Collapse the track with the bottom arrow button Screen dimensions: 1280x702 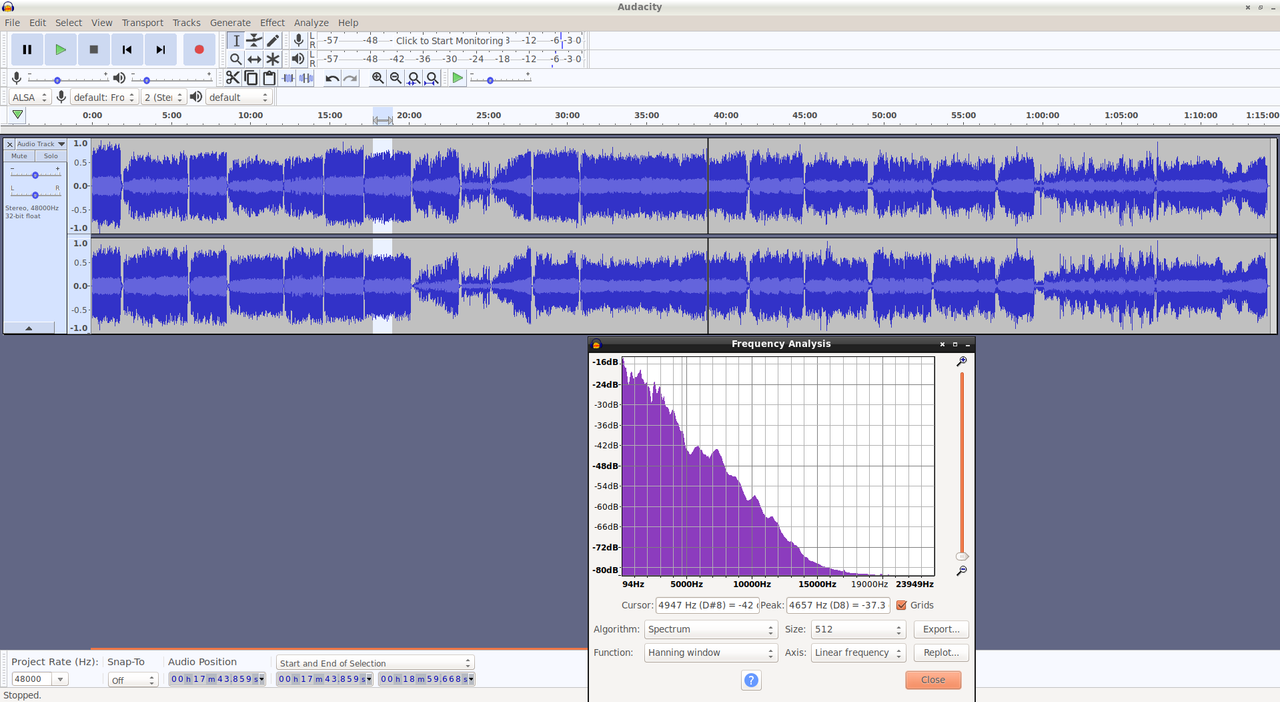coord(28,327)
